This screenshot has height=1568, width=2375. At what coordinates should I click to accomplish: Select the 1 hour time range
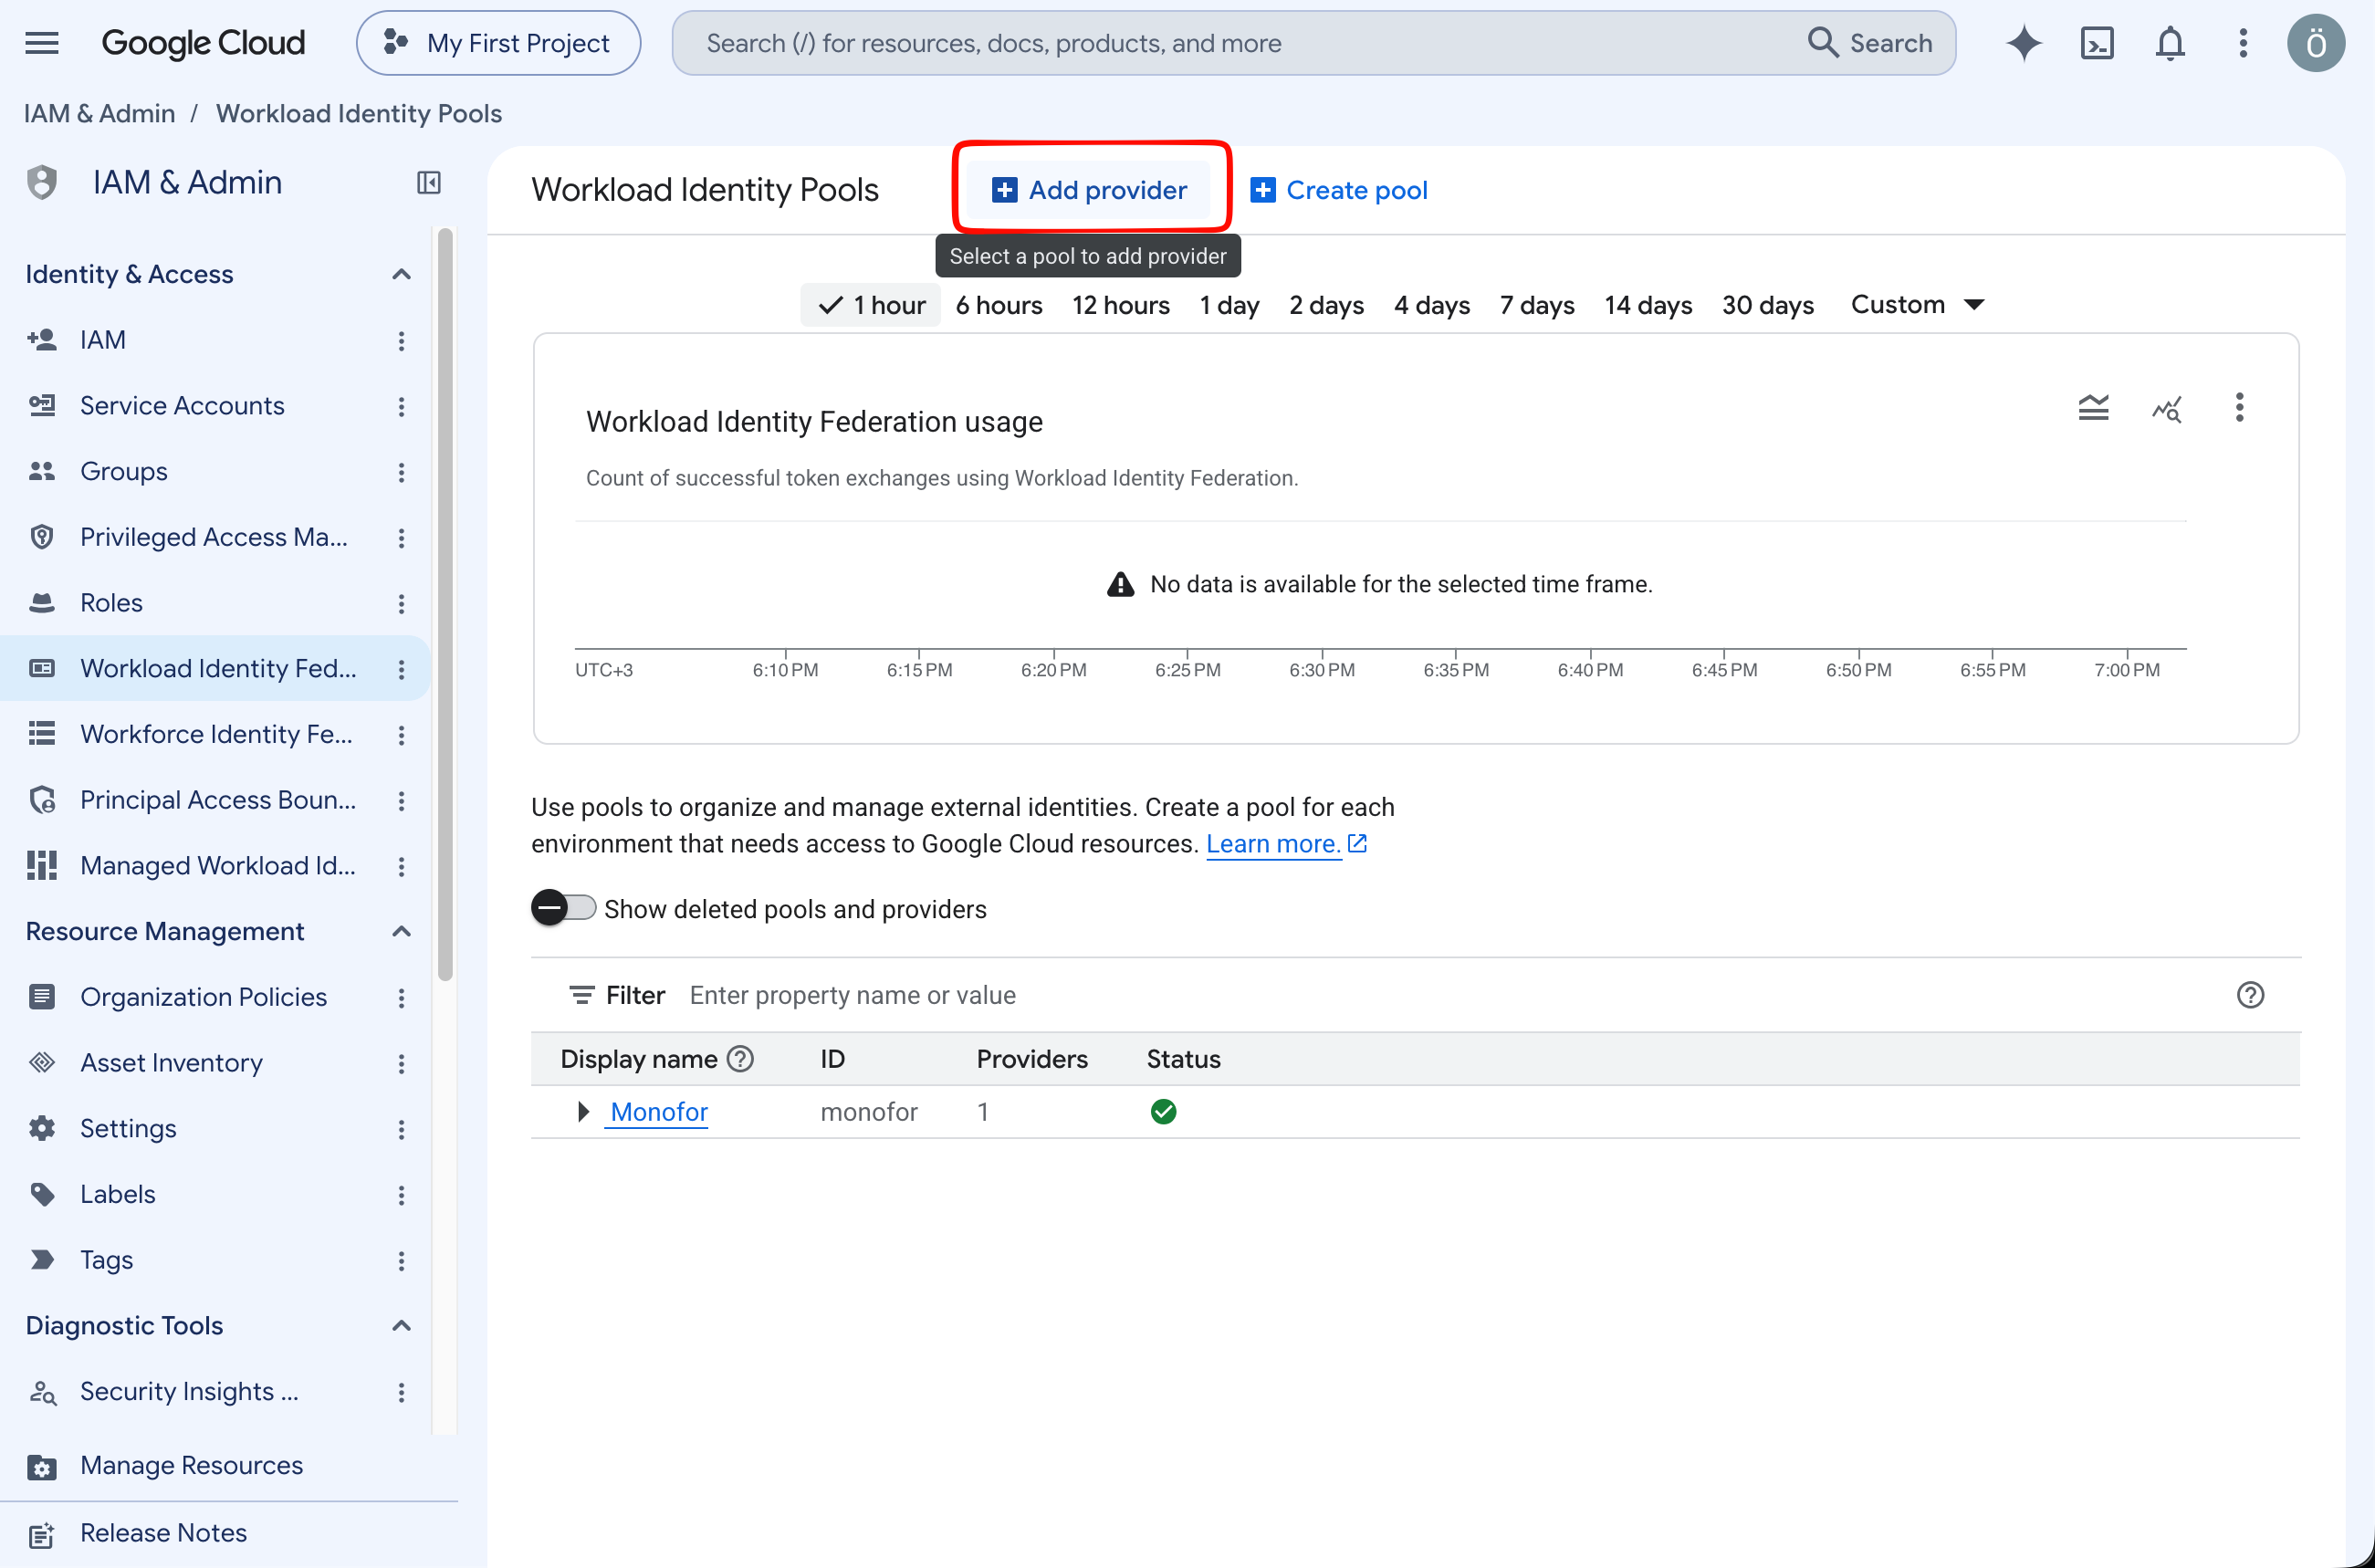click(871, 305)
